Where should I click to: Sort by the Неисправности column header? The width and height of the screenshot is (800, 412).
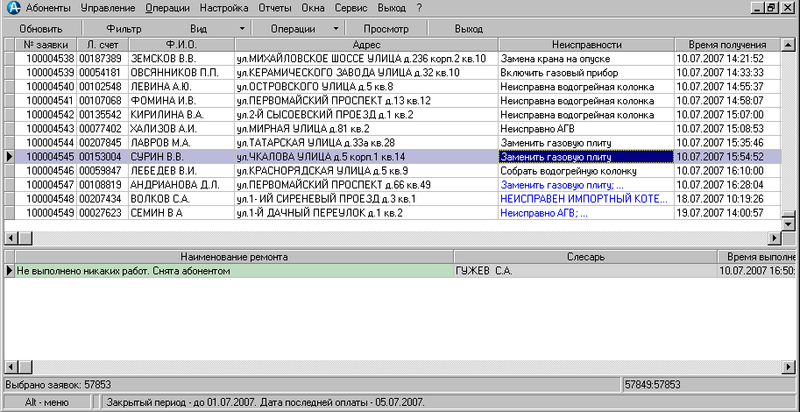point(586,45)
